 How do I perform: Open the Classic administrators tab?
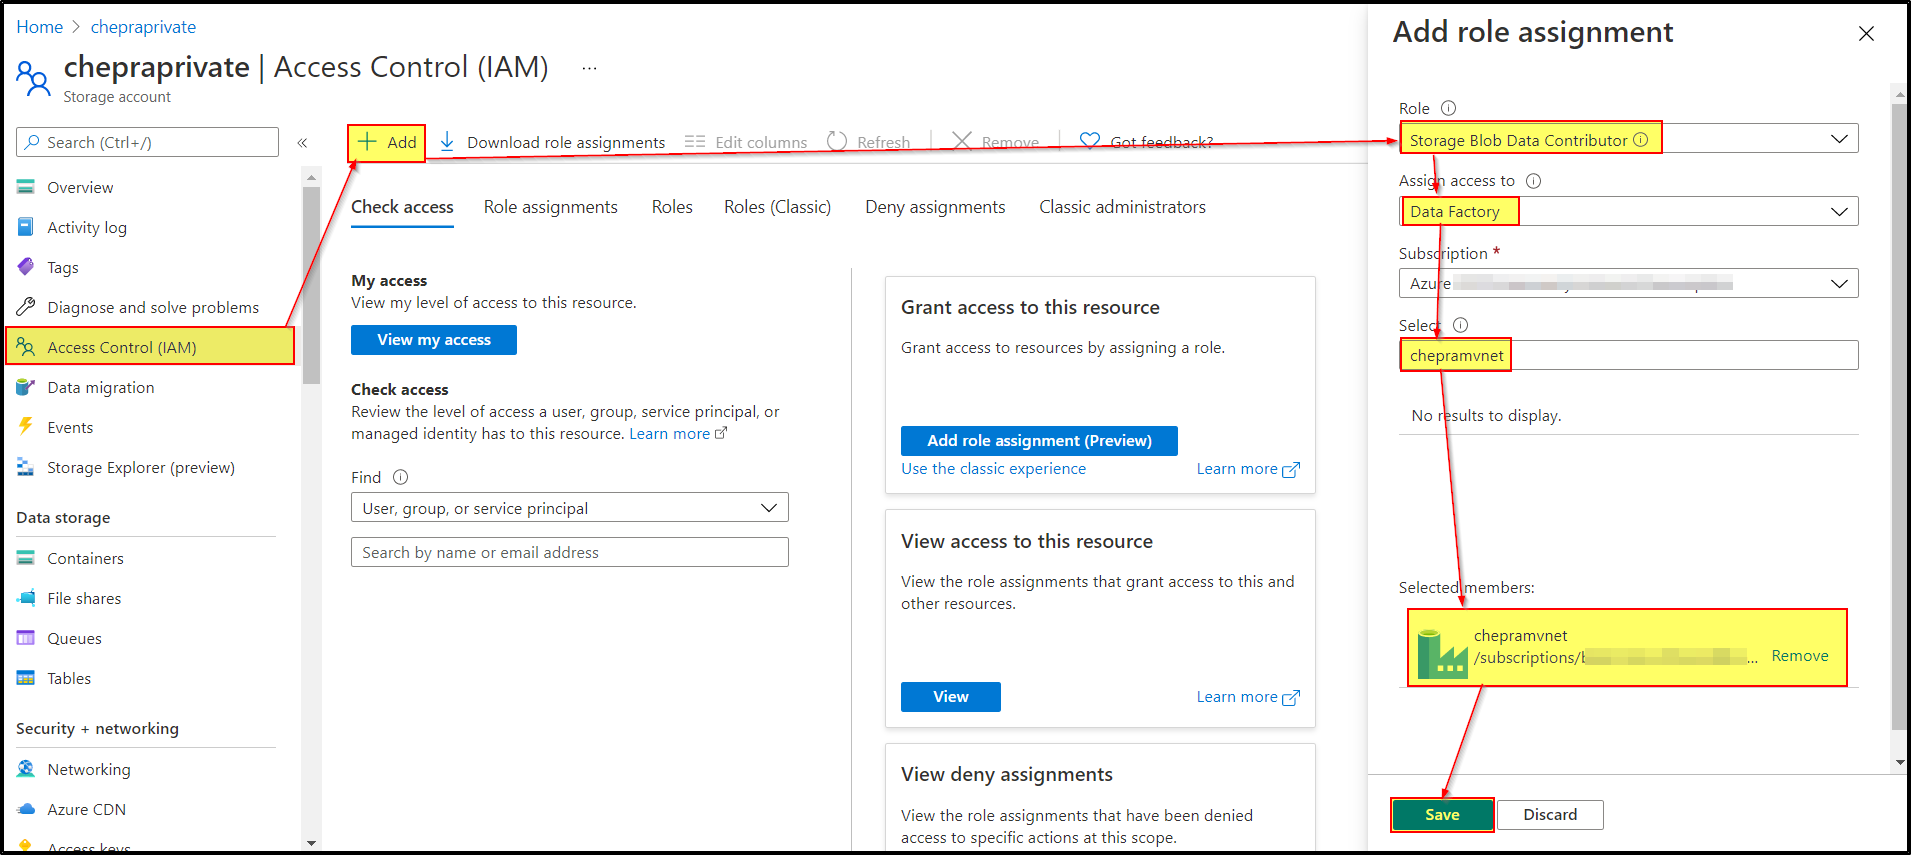1122,207
